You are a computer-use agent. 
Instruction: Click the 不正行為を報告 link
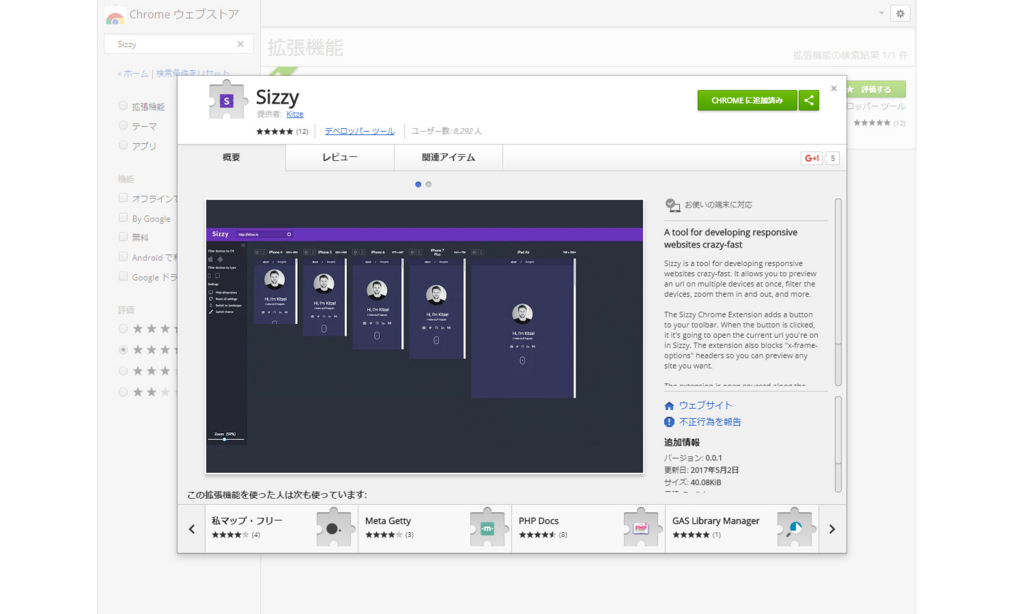click(710, 422)
